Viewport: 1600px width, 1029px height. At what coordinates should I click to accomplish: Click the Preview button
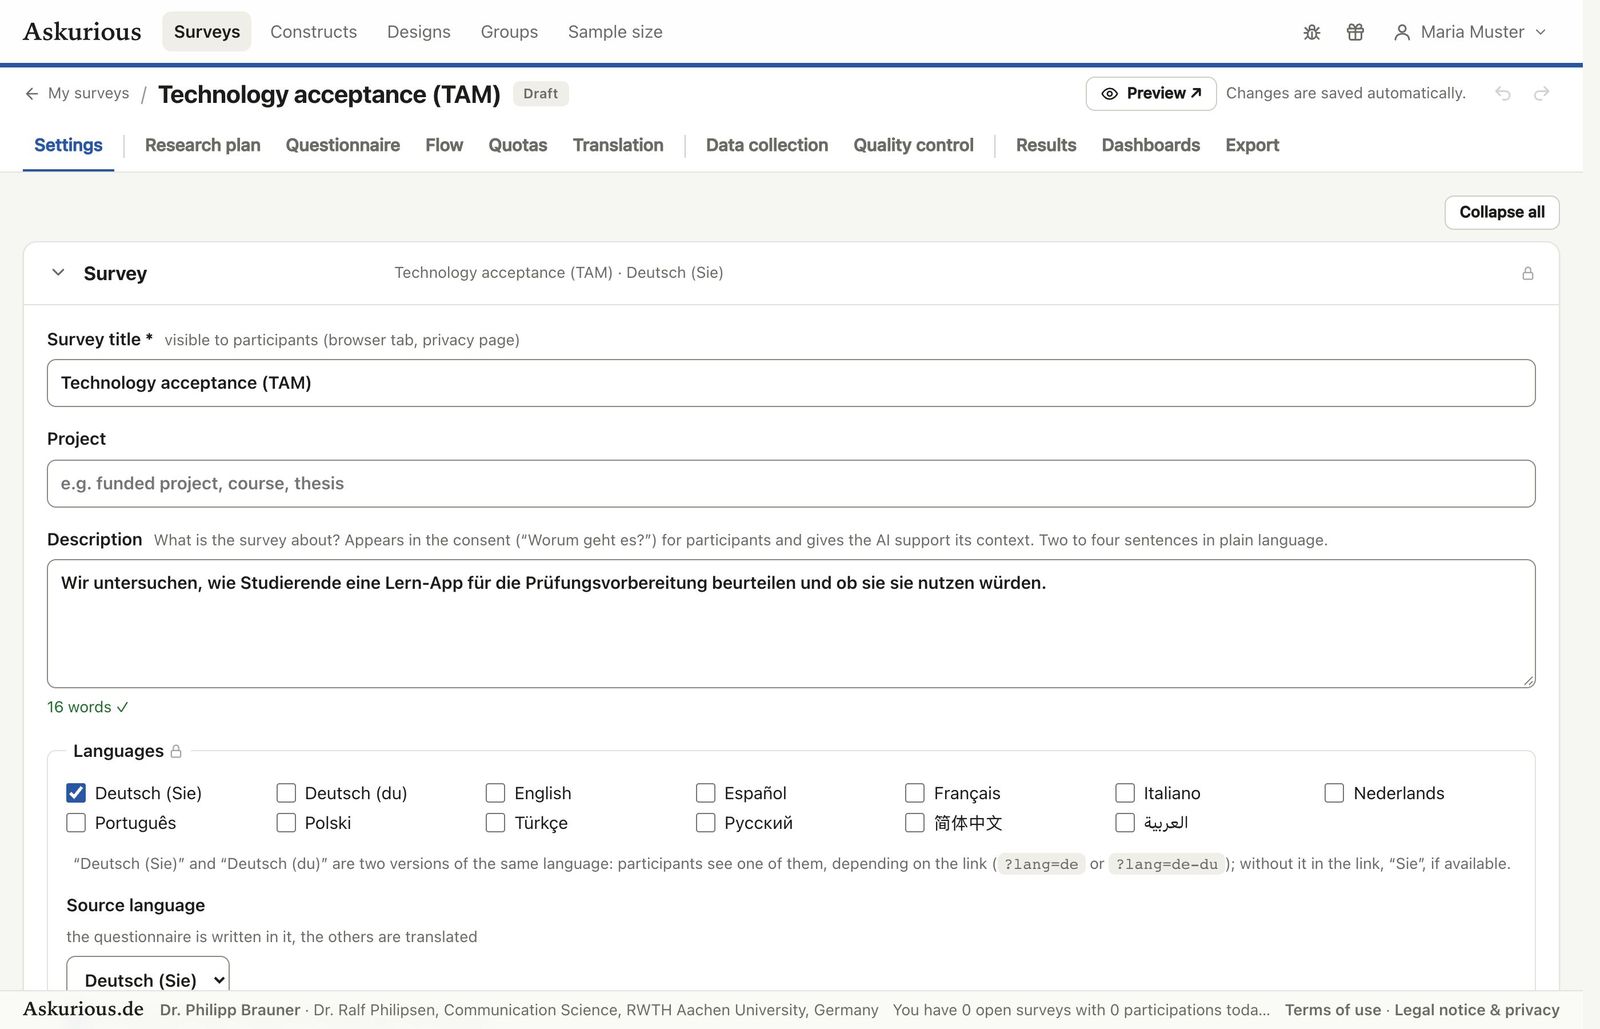click(x=1151, y=93)
